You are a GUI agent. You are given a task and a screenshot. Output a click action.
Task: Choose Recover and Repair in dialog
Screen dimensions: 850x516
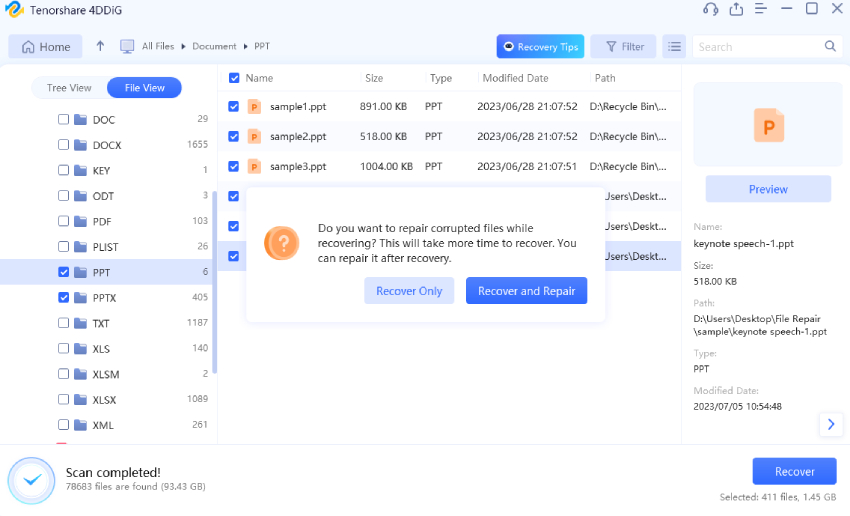pos(526,291)
